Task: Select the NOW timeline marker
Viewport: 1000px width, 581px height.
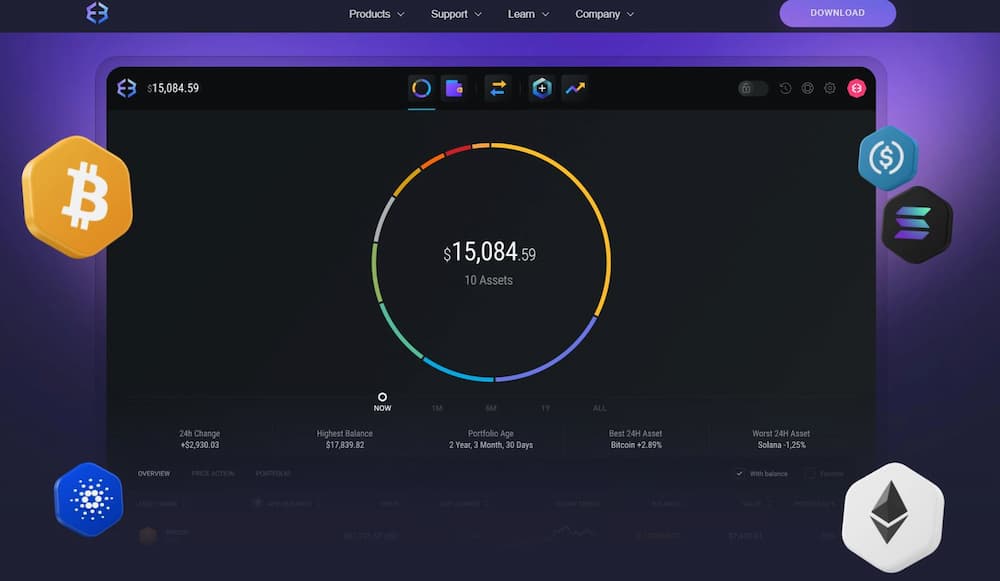Action: (x=382, y=402)
